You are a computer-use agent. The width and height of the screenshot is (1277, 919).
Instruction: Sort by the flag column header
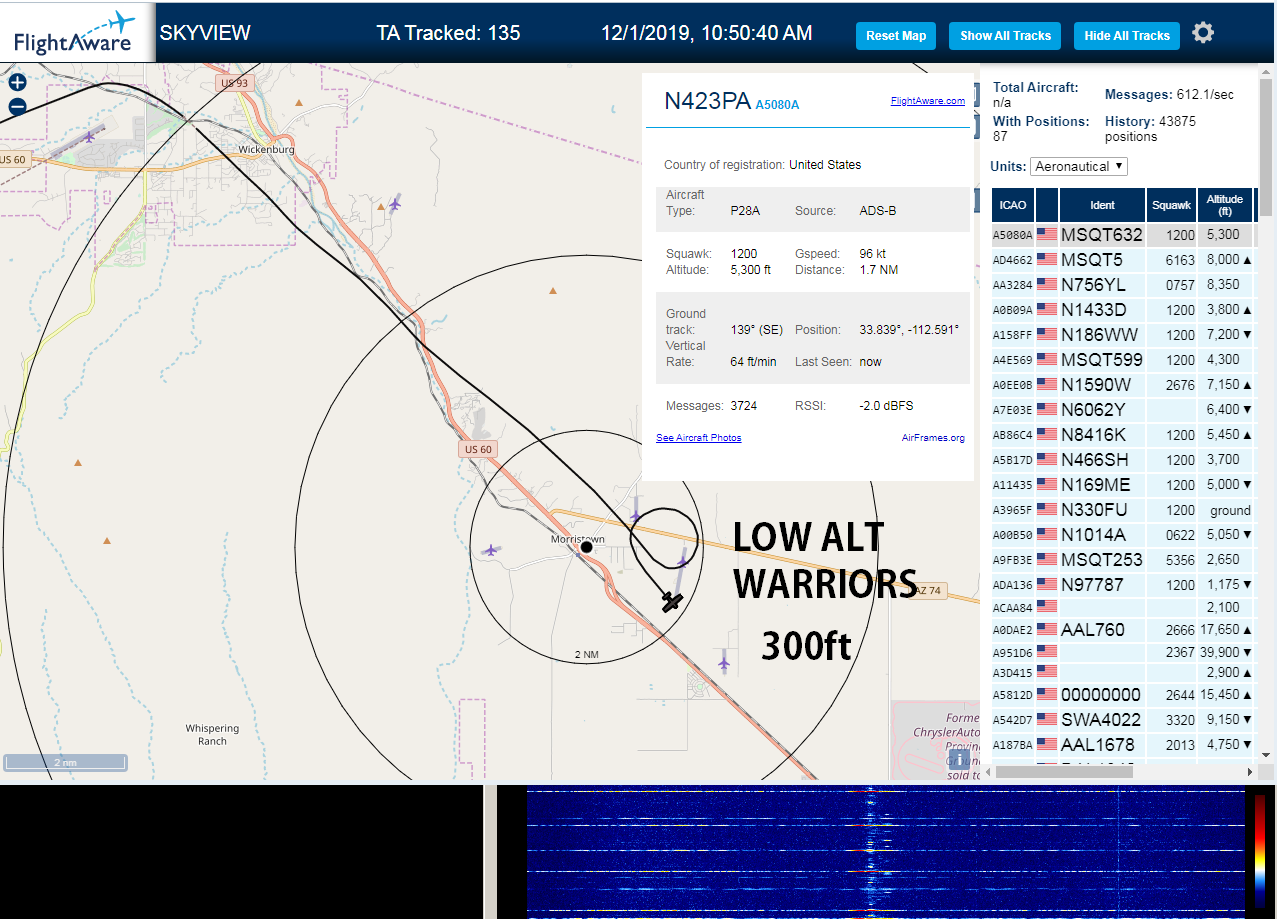point(1047,205)
